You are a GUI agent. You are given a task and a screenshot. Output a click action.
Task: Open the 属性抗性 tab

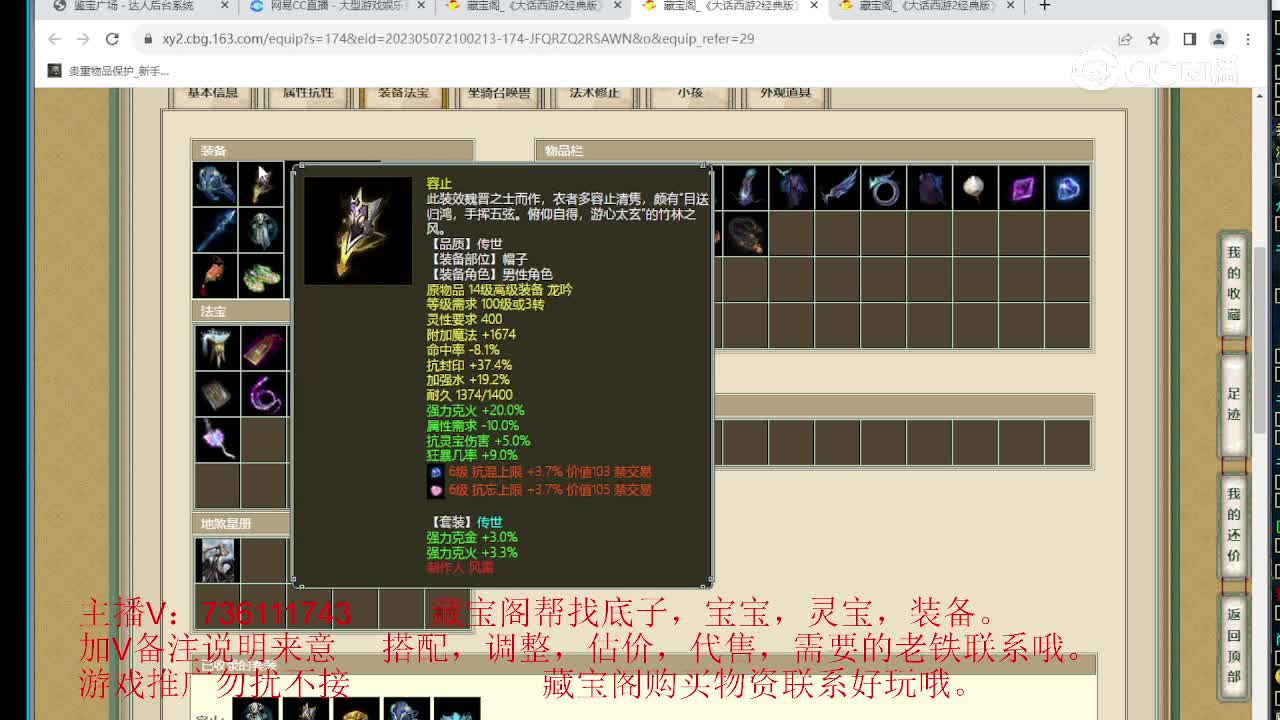tap(308, 94)
